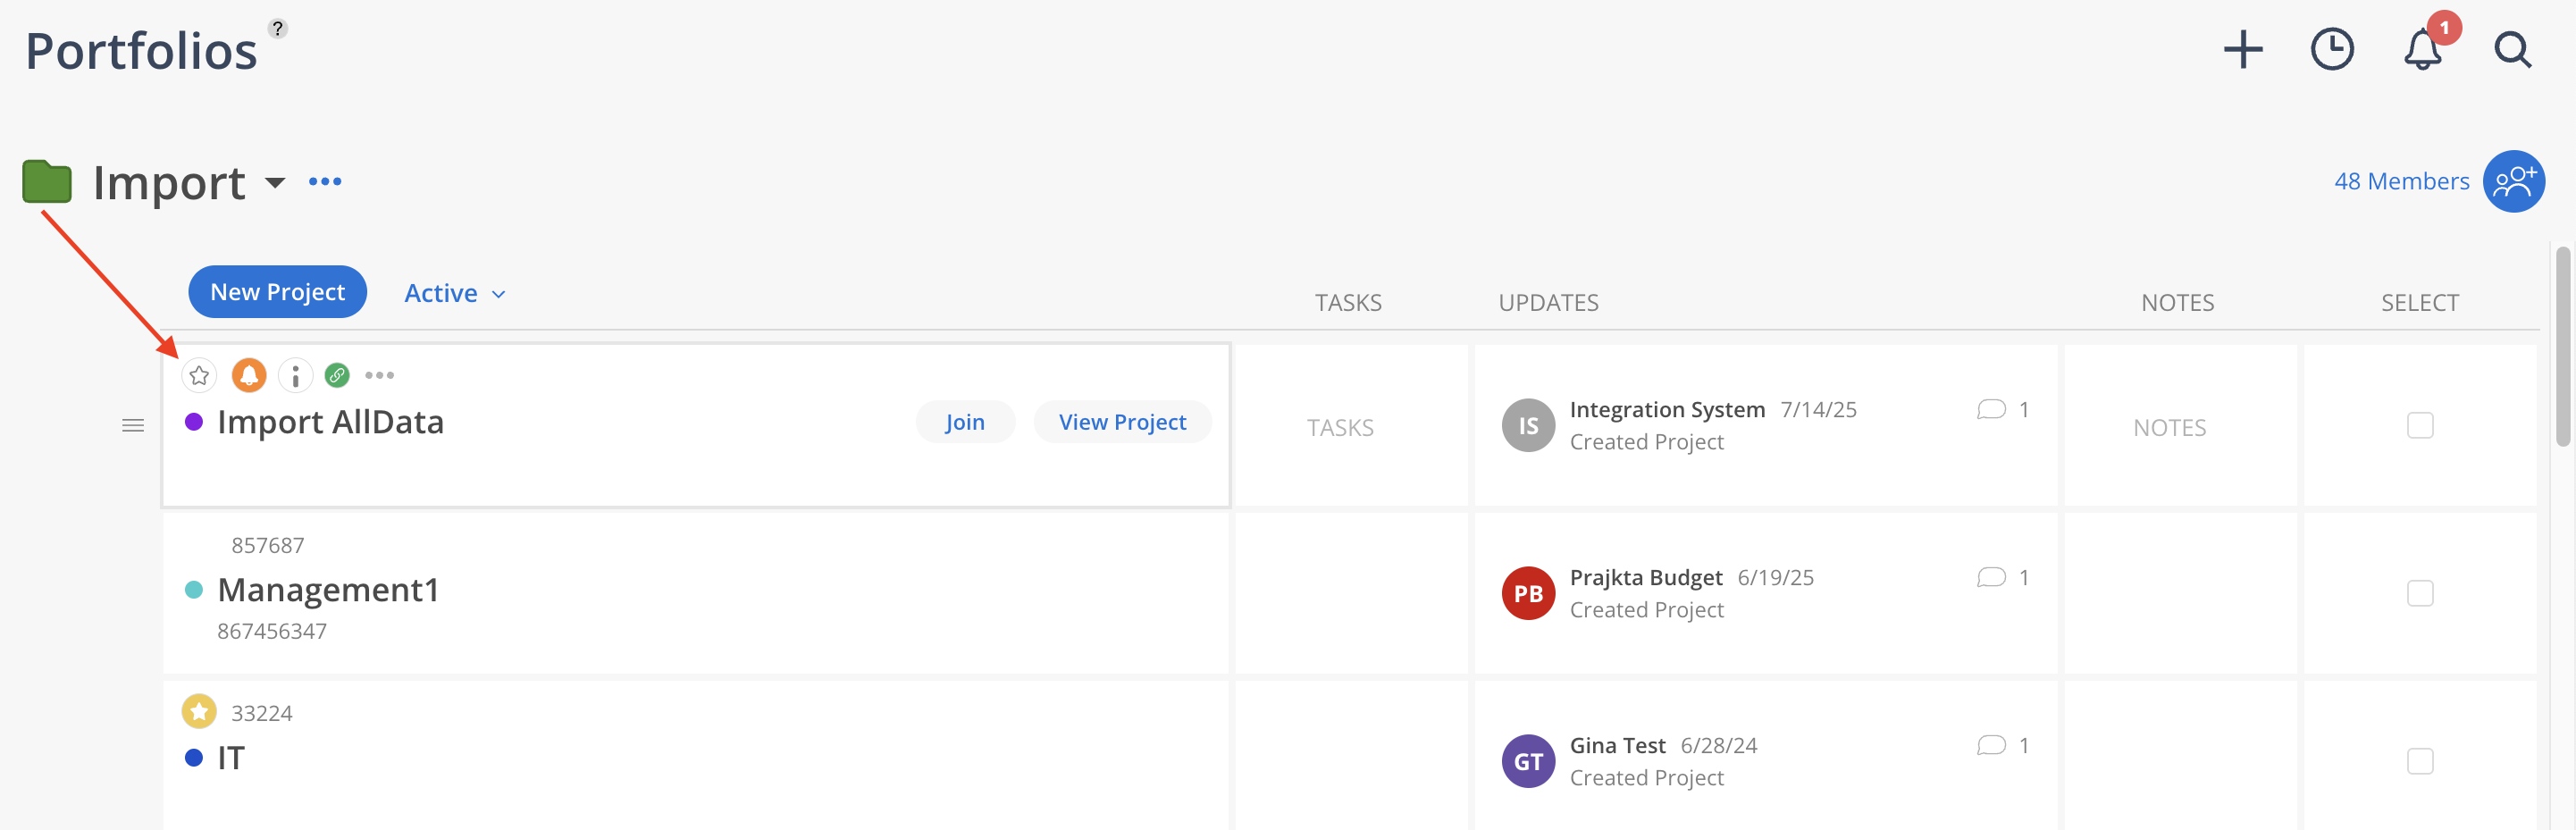Image resolution: width=2576 pixels, height=830 pixels.
Task: Click Integration System update author name
Action: click(1667, 410)
